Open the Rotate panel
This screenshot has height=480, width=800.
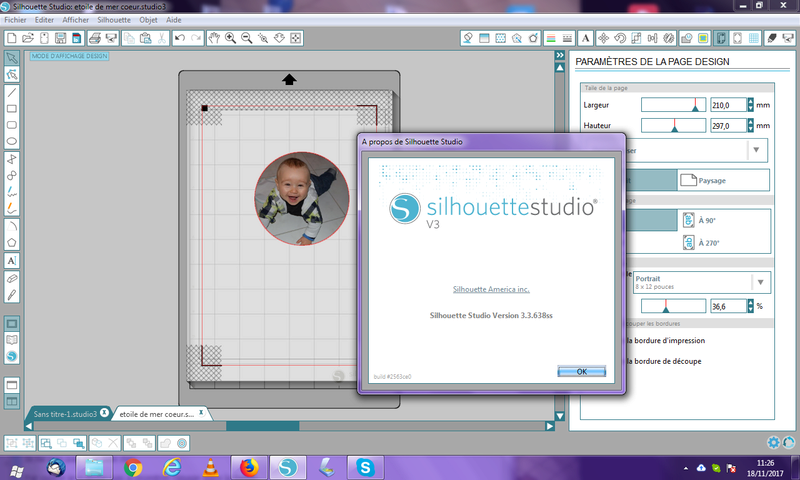pyautogui.click(x=620, y=38)
